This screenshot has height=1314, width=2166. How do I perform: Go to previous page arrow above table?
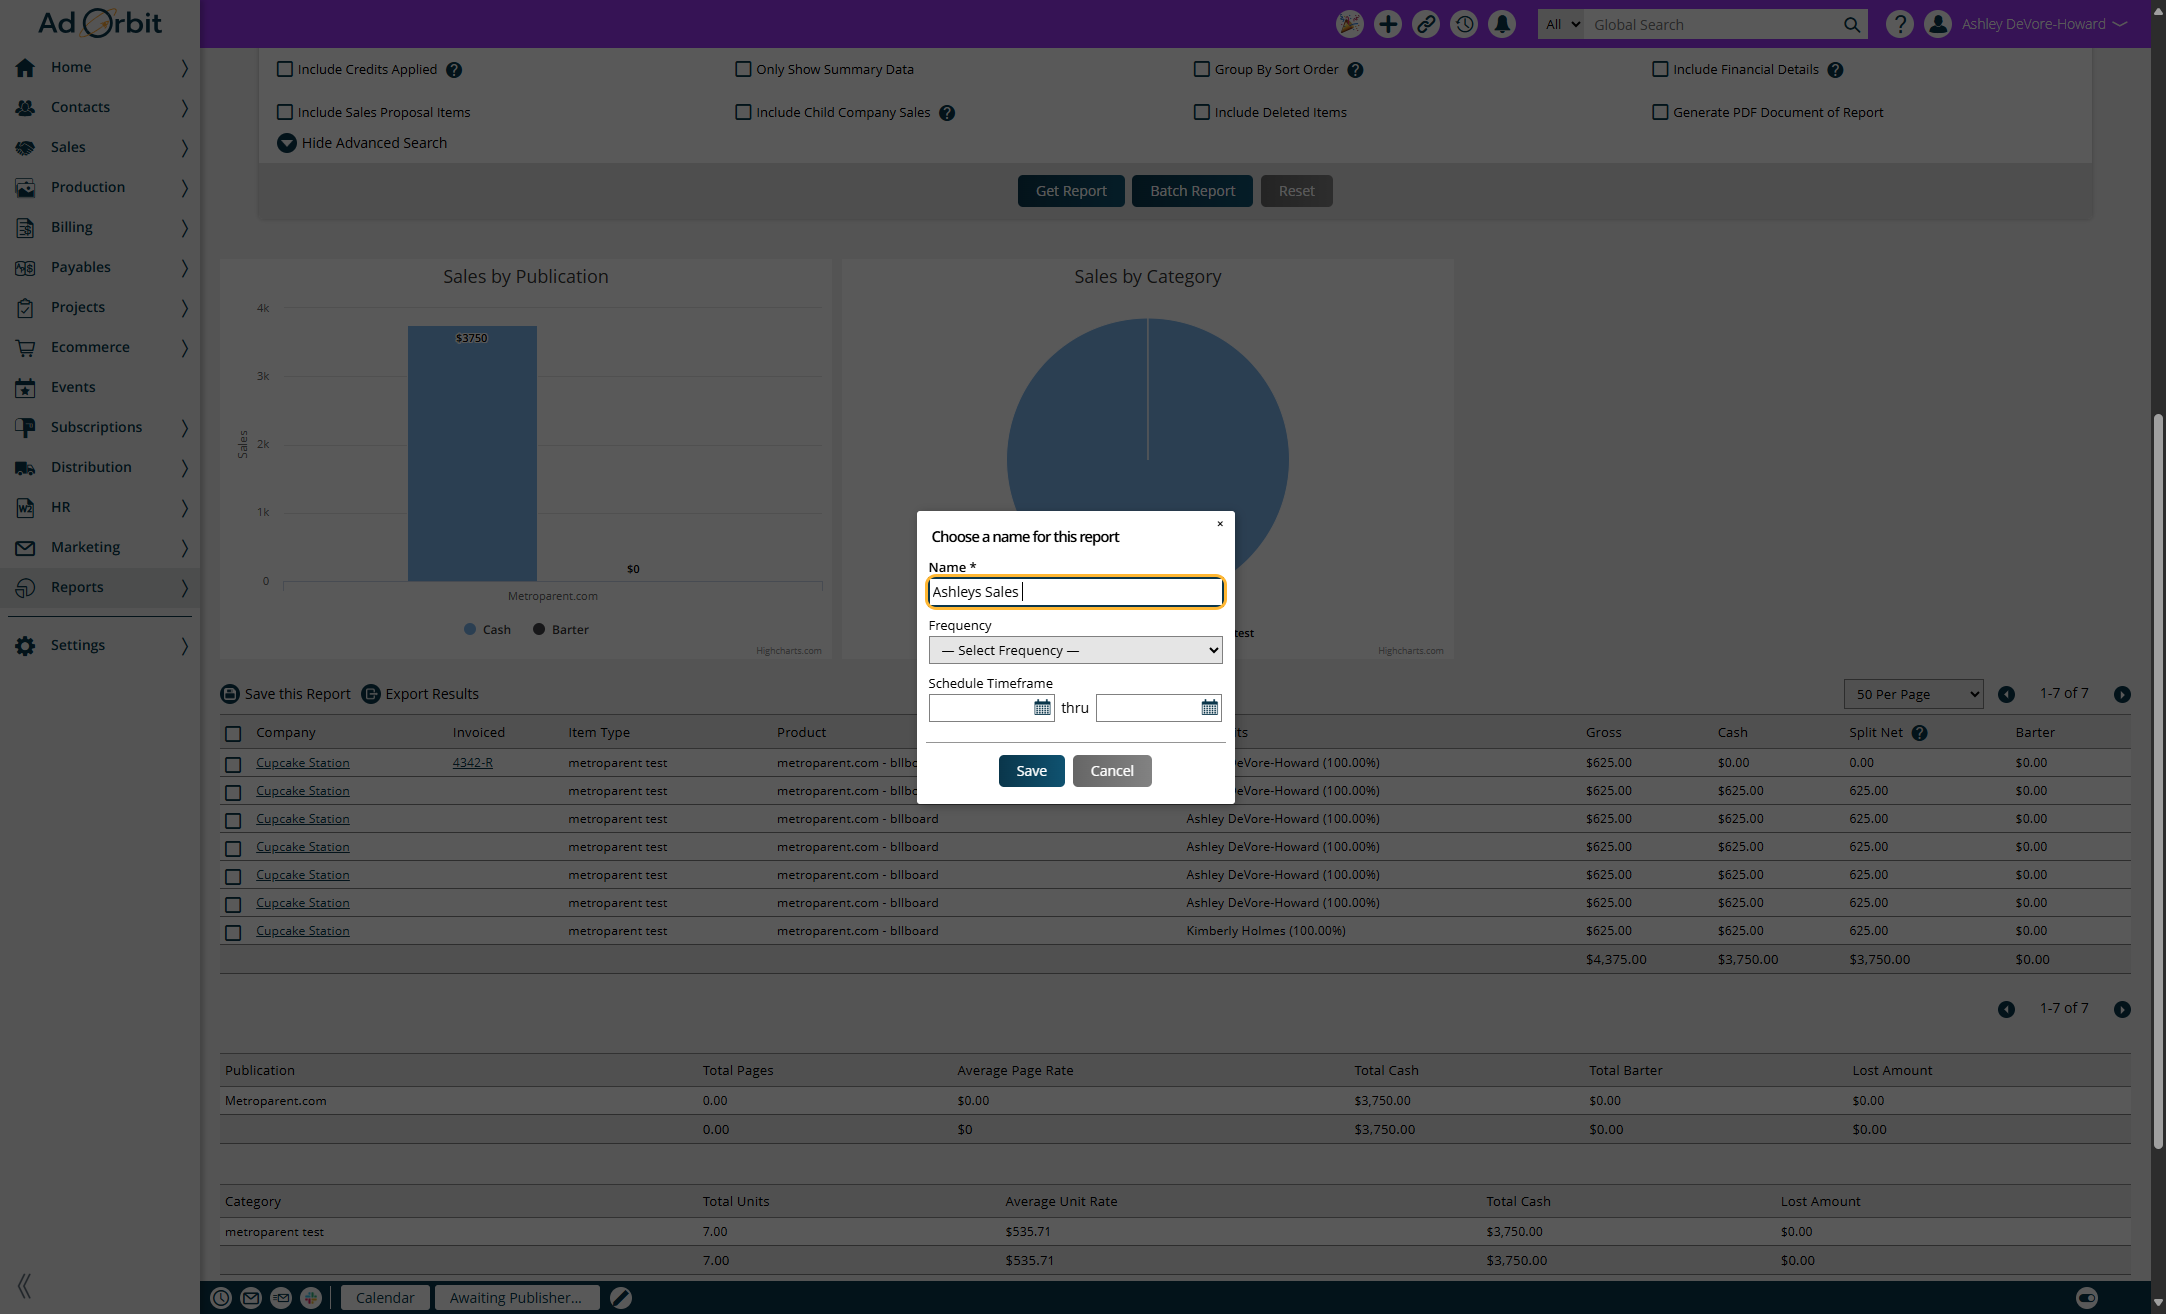click(x=2006, y=695)
